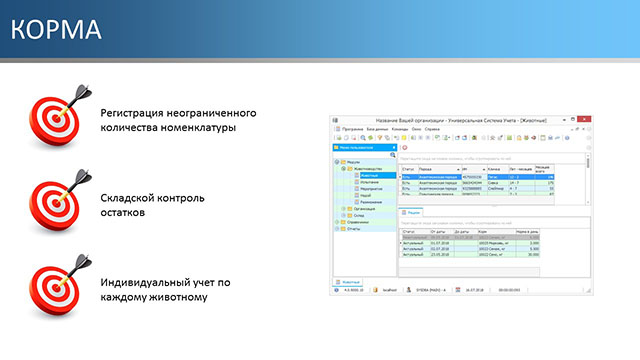Screen dimensions: 640x360
Task: Click the calendar icon in the status bar
Action: tap(458, 290)
